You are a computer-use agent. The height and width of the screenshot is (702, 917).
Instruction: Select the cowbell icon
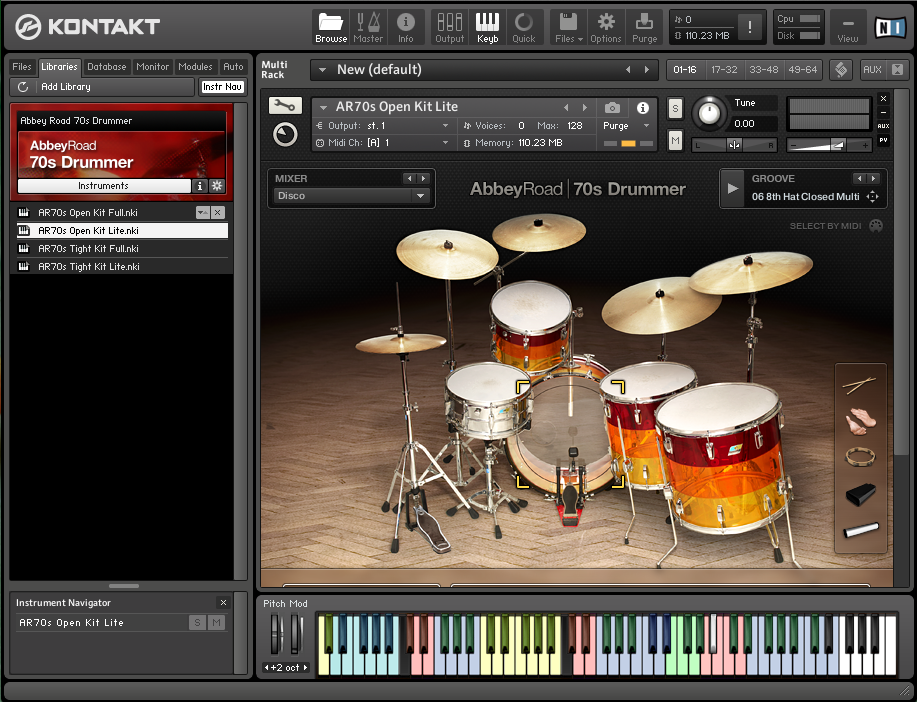(860, 494)
